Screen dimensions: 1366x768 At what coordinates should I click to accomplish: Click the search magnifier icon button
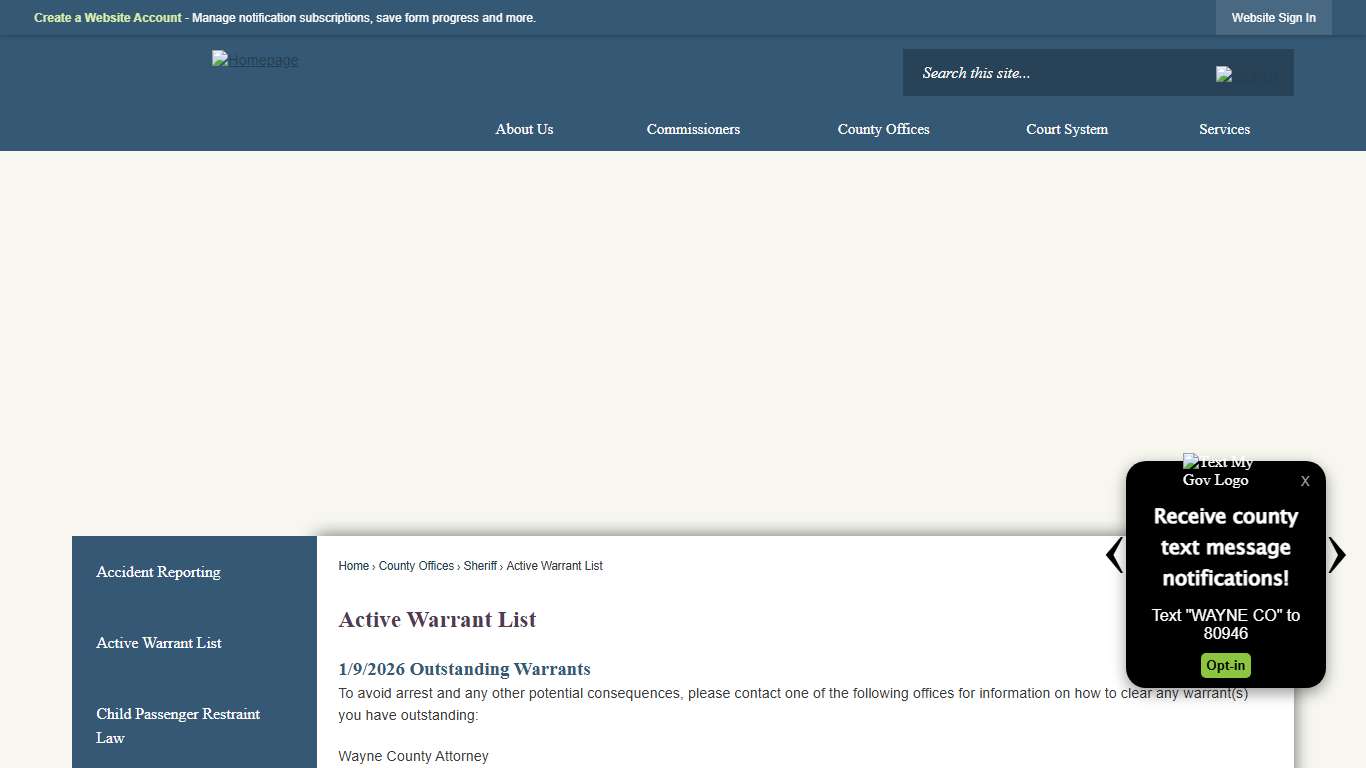(x=1246, y=74)
